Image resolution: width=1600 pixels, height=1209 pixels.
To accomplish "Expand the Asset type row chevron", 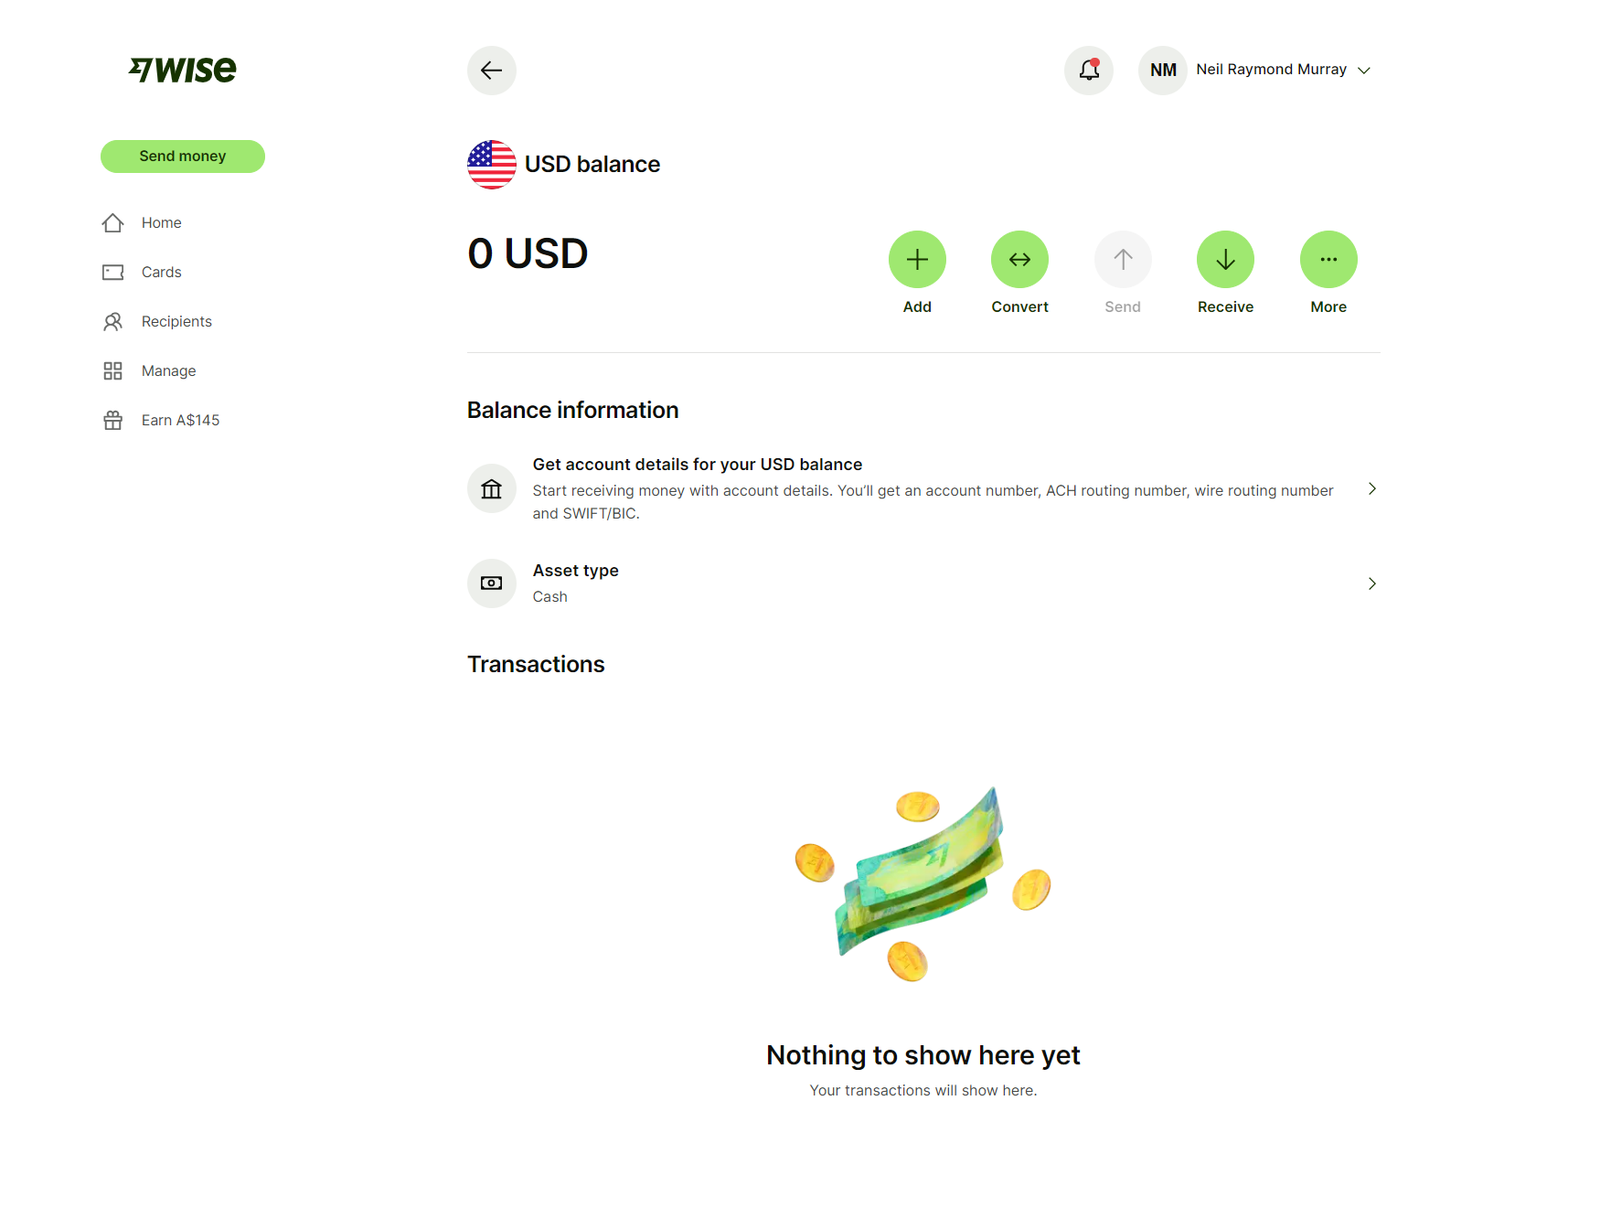I will pyautogui.click(x=1372, y=584).
